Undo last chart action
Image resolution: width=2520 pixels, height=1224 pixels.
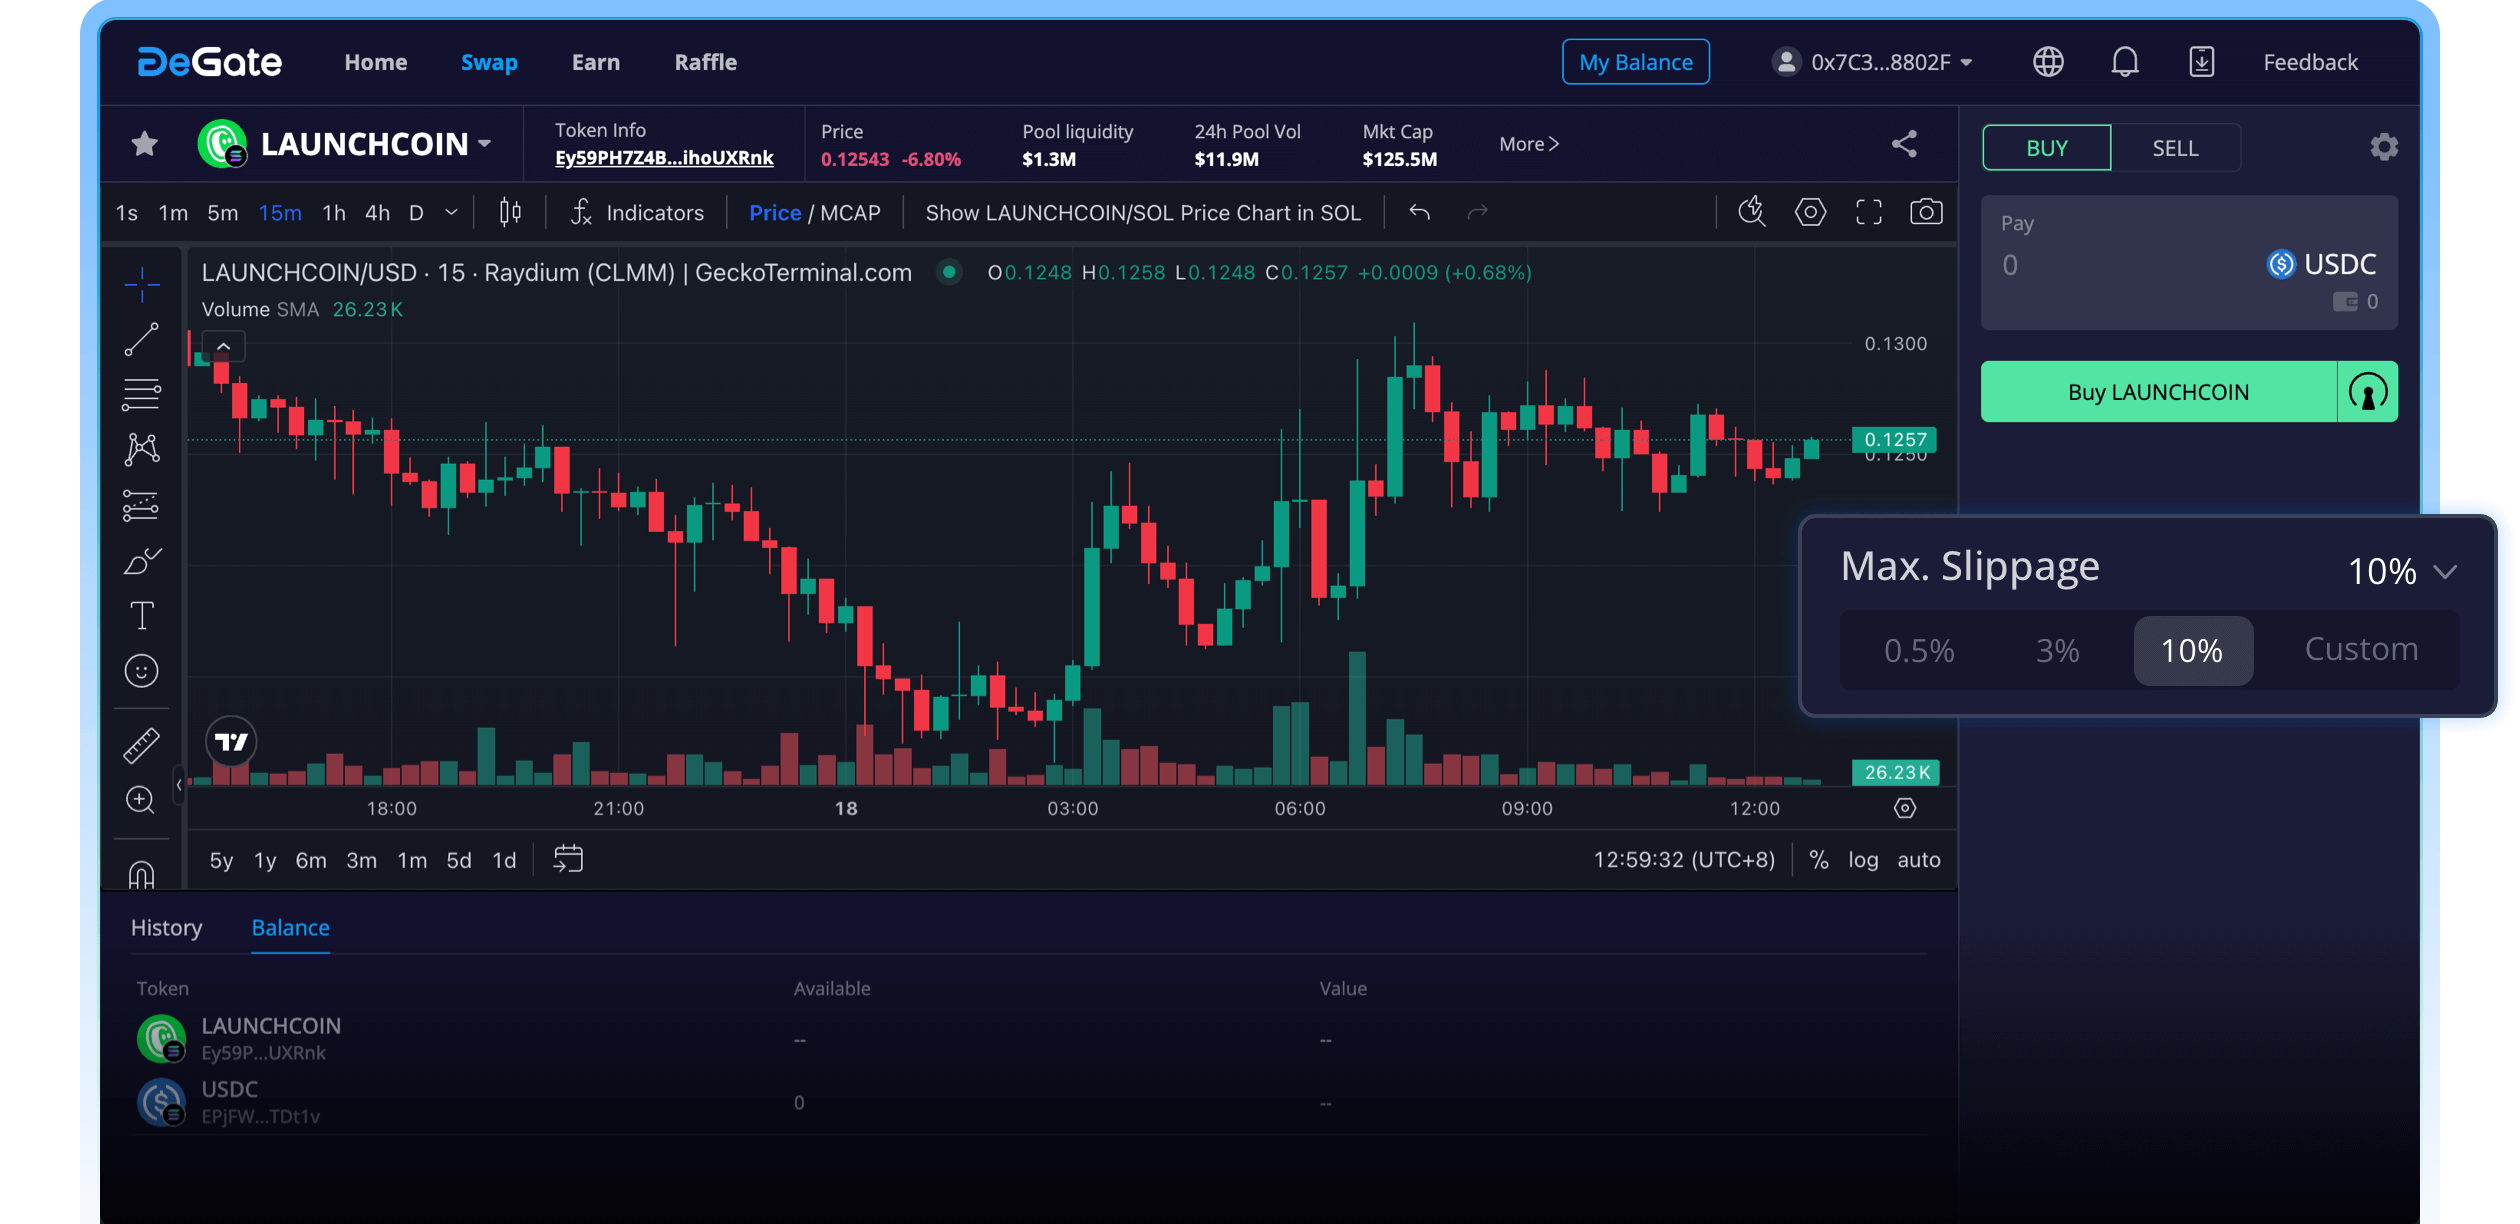[1419, 212]
